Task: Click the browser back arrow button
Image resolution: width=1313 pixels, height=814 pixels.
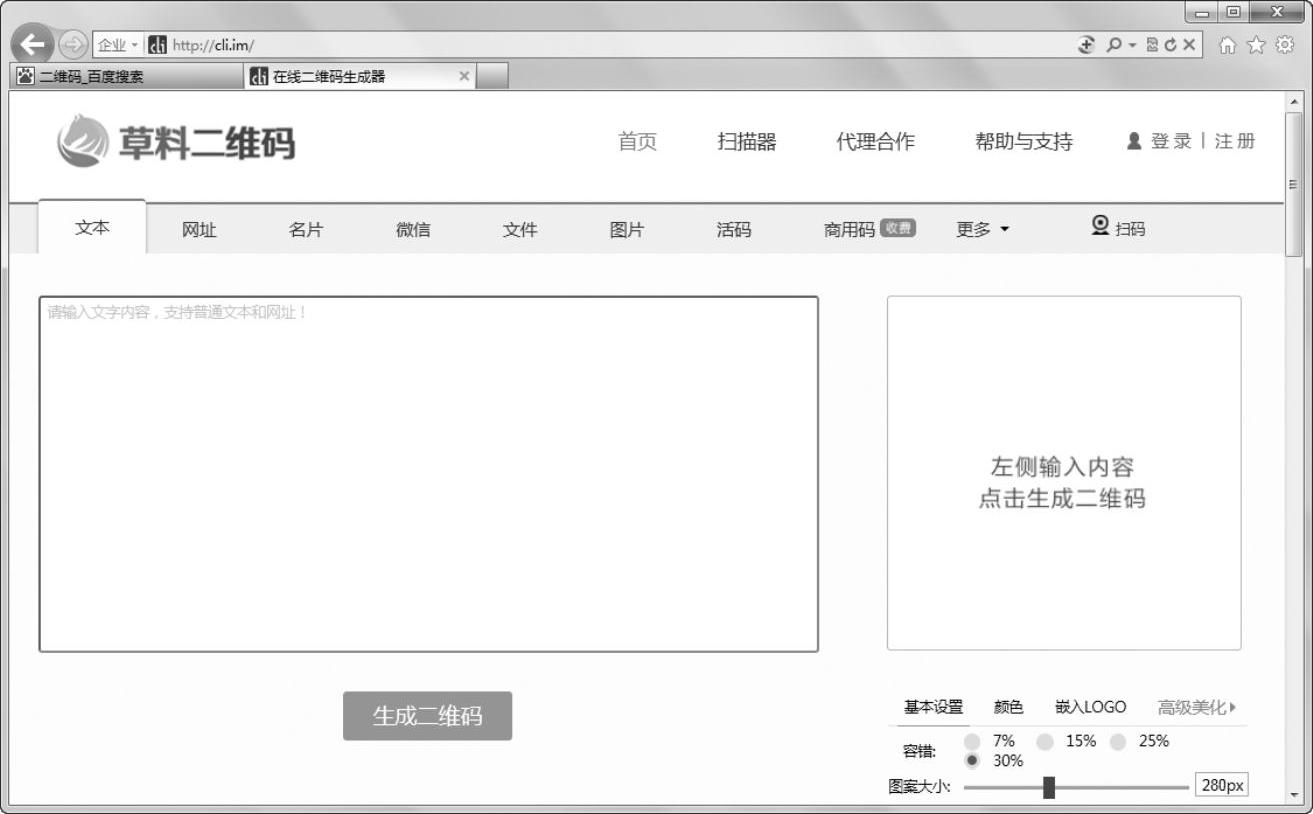Action: tap(35, 45)
